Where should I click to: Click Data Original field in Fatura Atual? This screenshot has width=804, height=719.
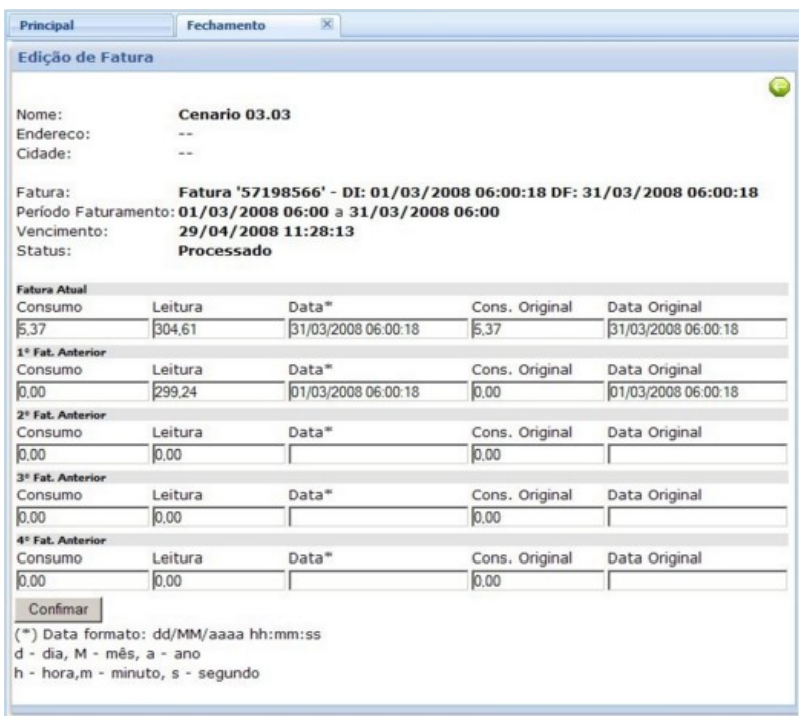click(696, 330)
